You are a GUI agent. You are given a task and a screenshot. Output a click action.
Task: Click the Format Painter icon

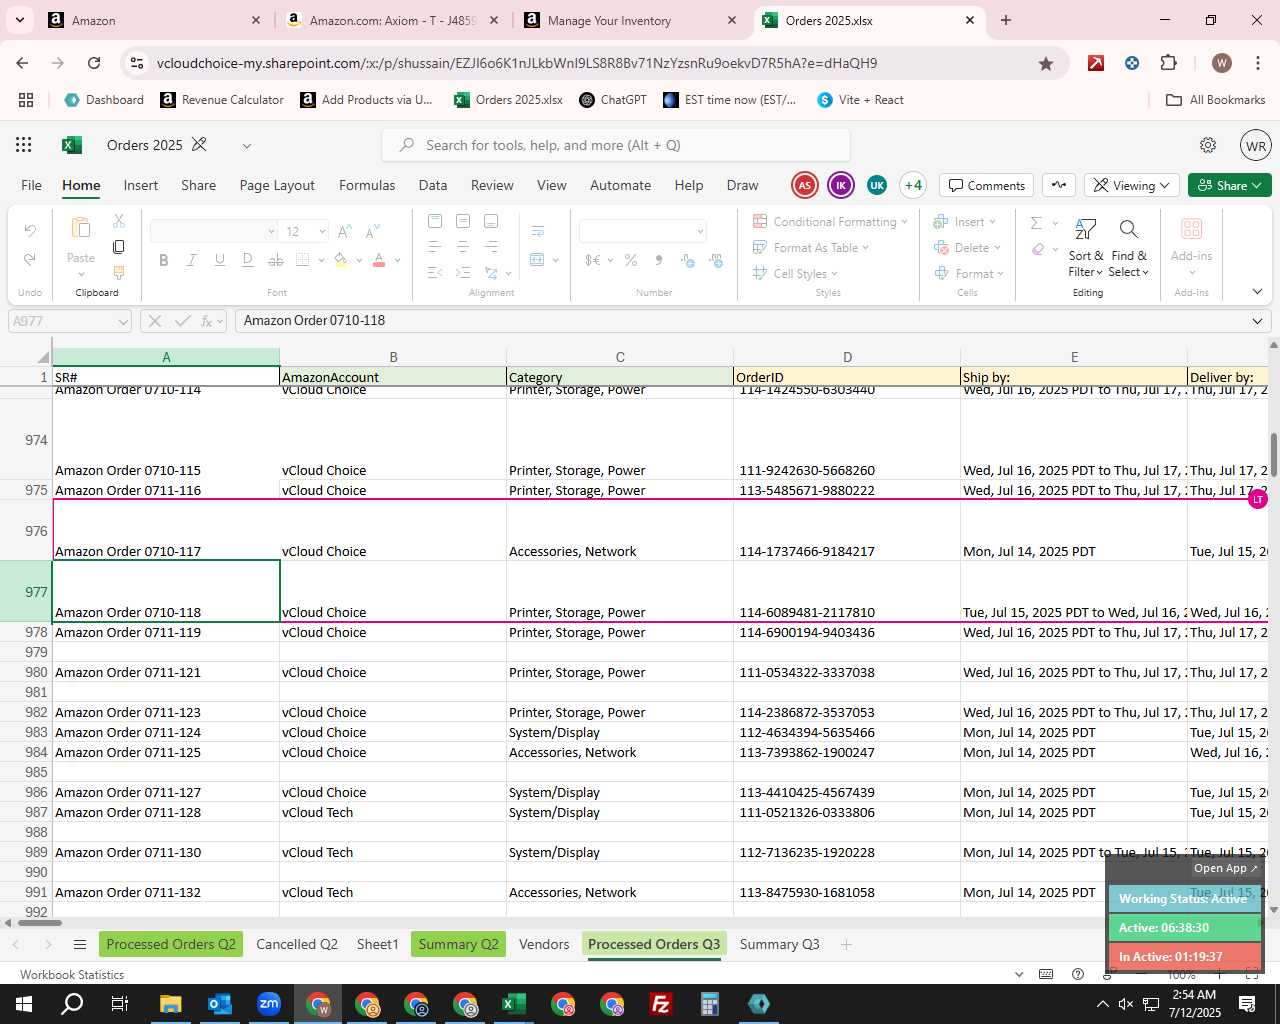[119, 272]
